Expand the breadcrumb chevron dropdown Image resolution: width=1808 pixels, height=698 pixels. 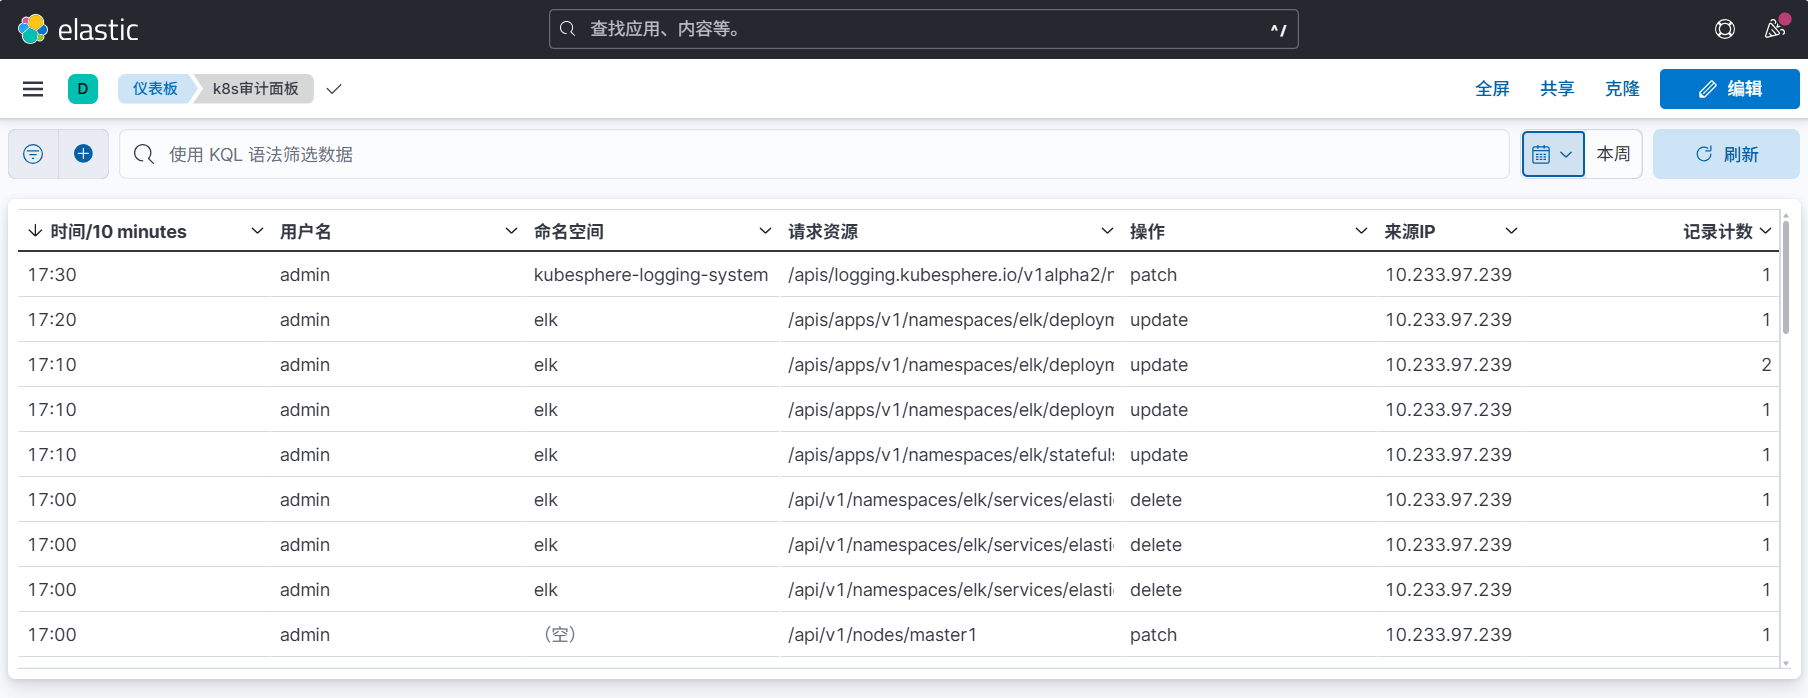pos(334,89)
